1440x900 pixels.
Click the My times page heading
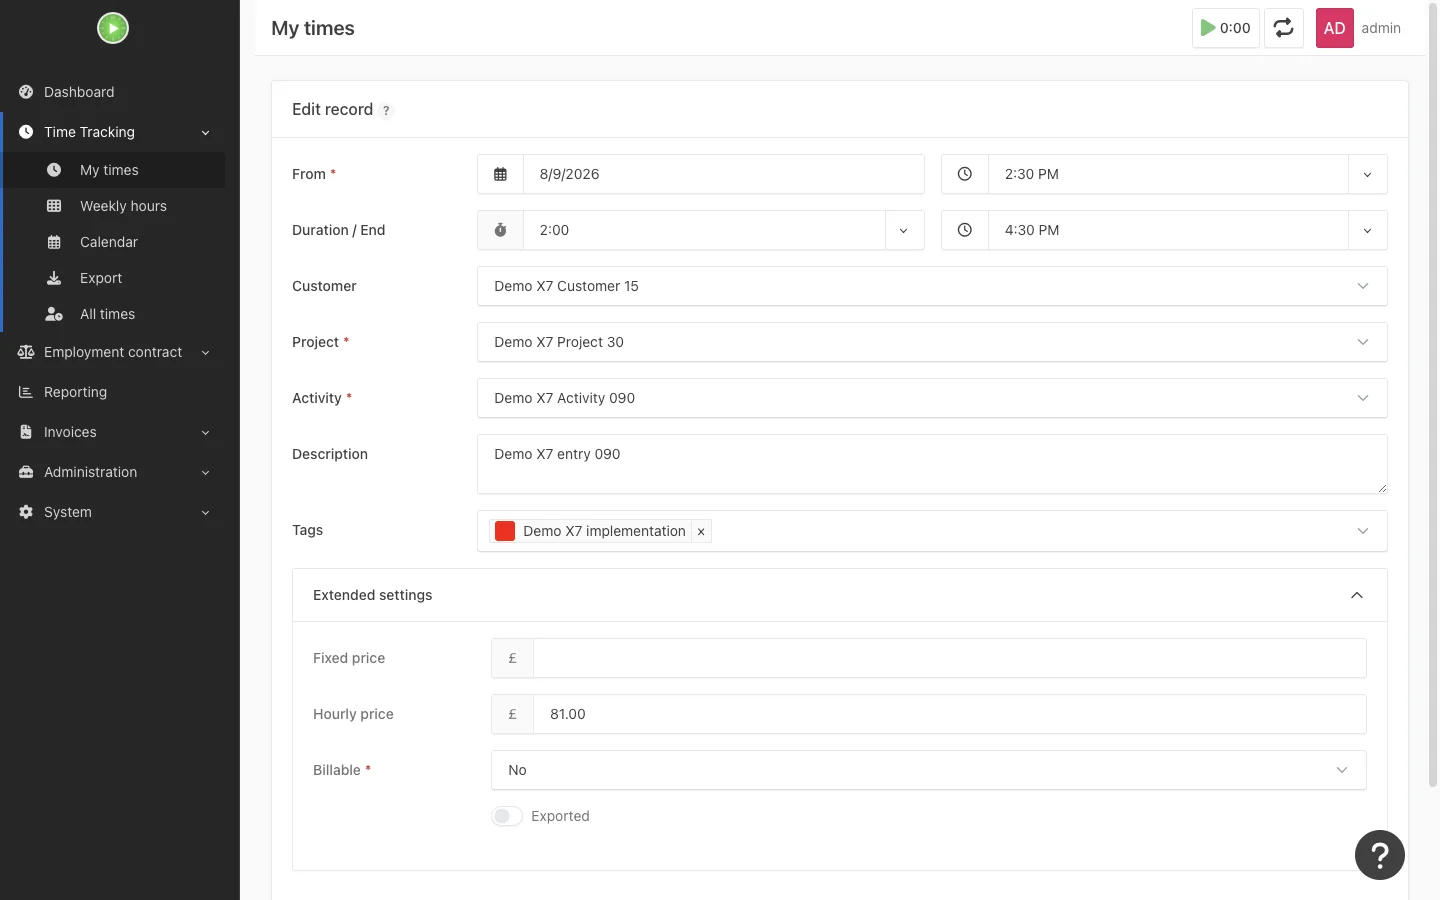313,28
